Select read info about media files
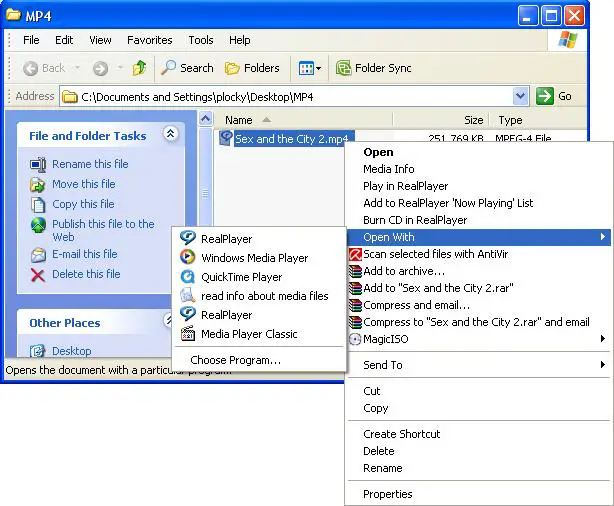Viewport: 614px width, 506px height. pos(259,296)
